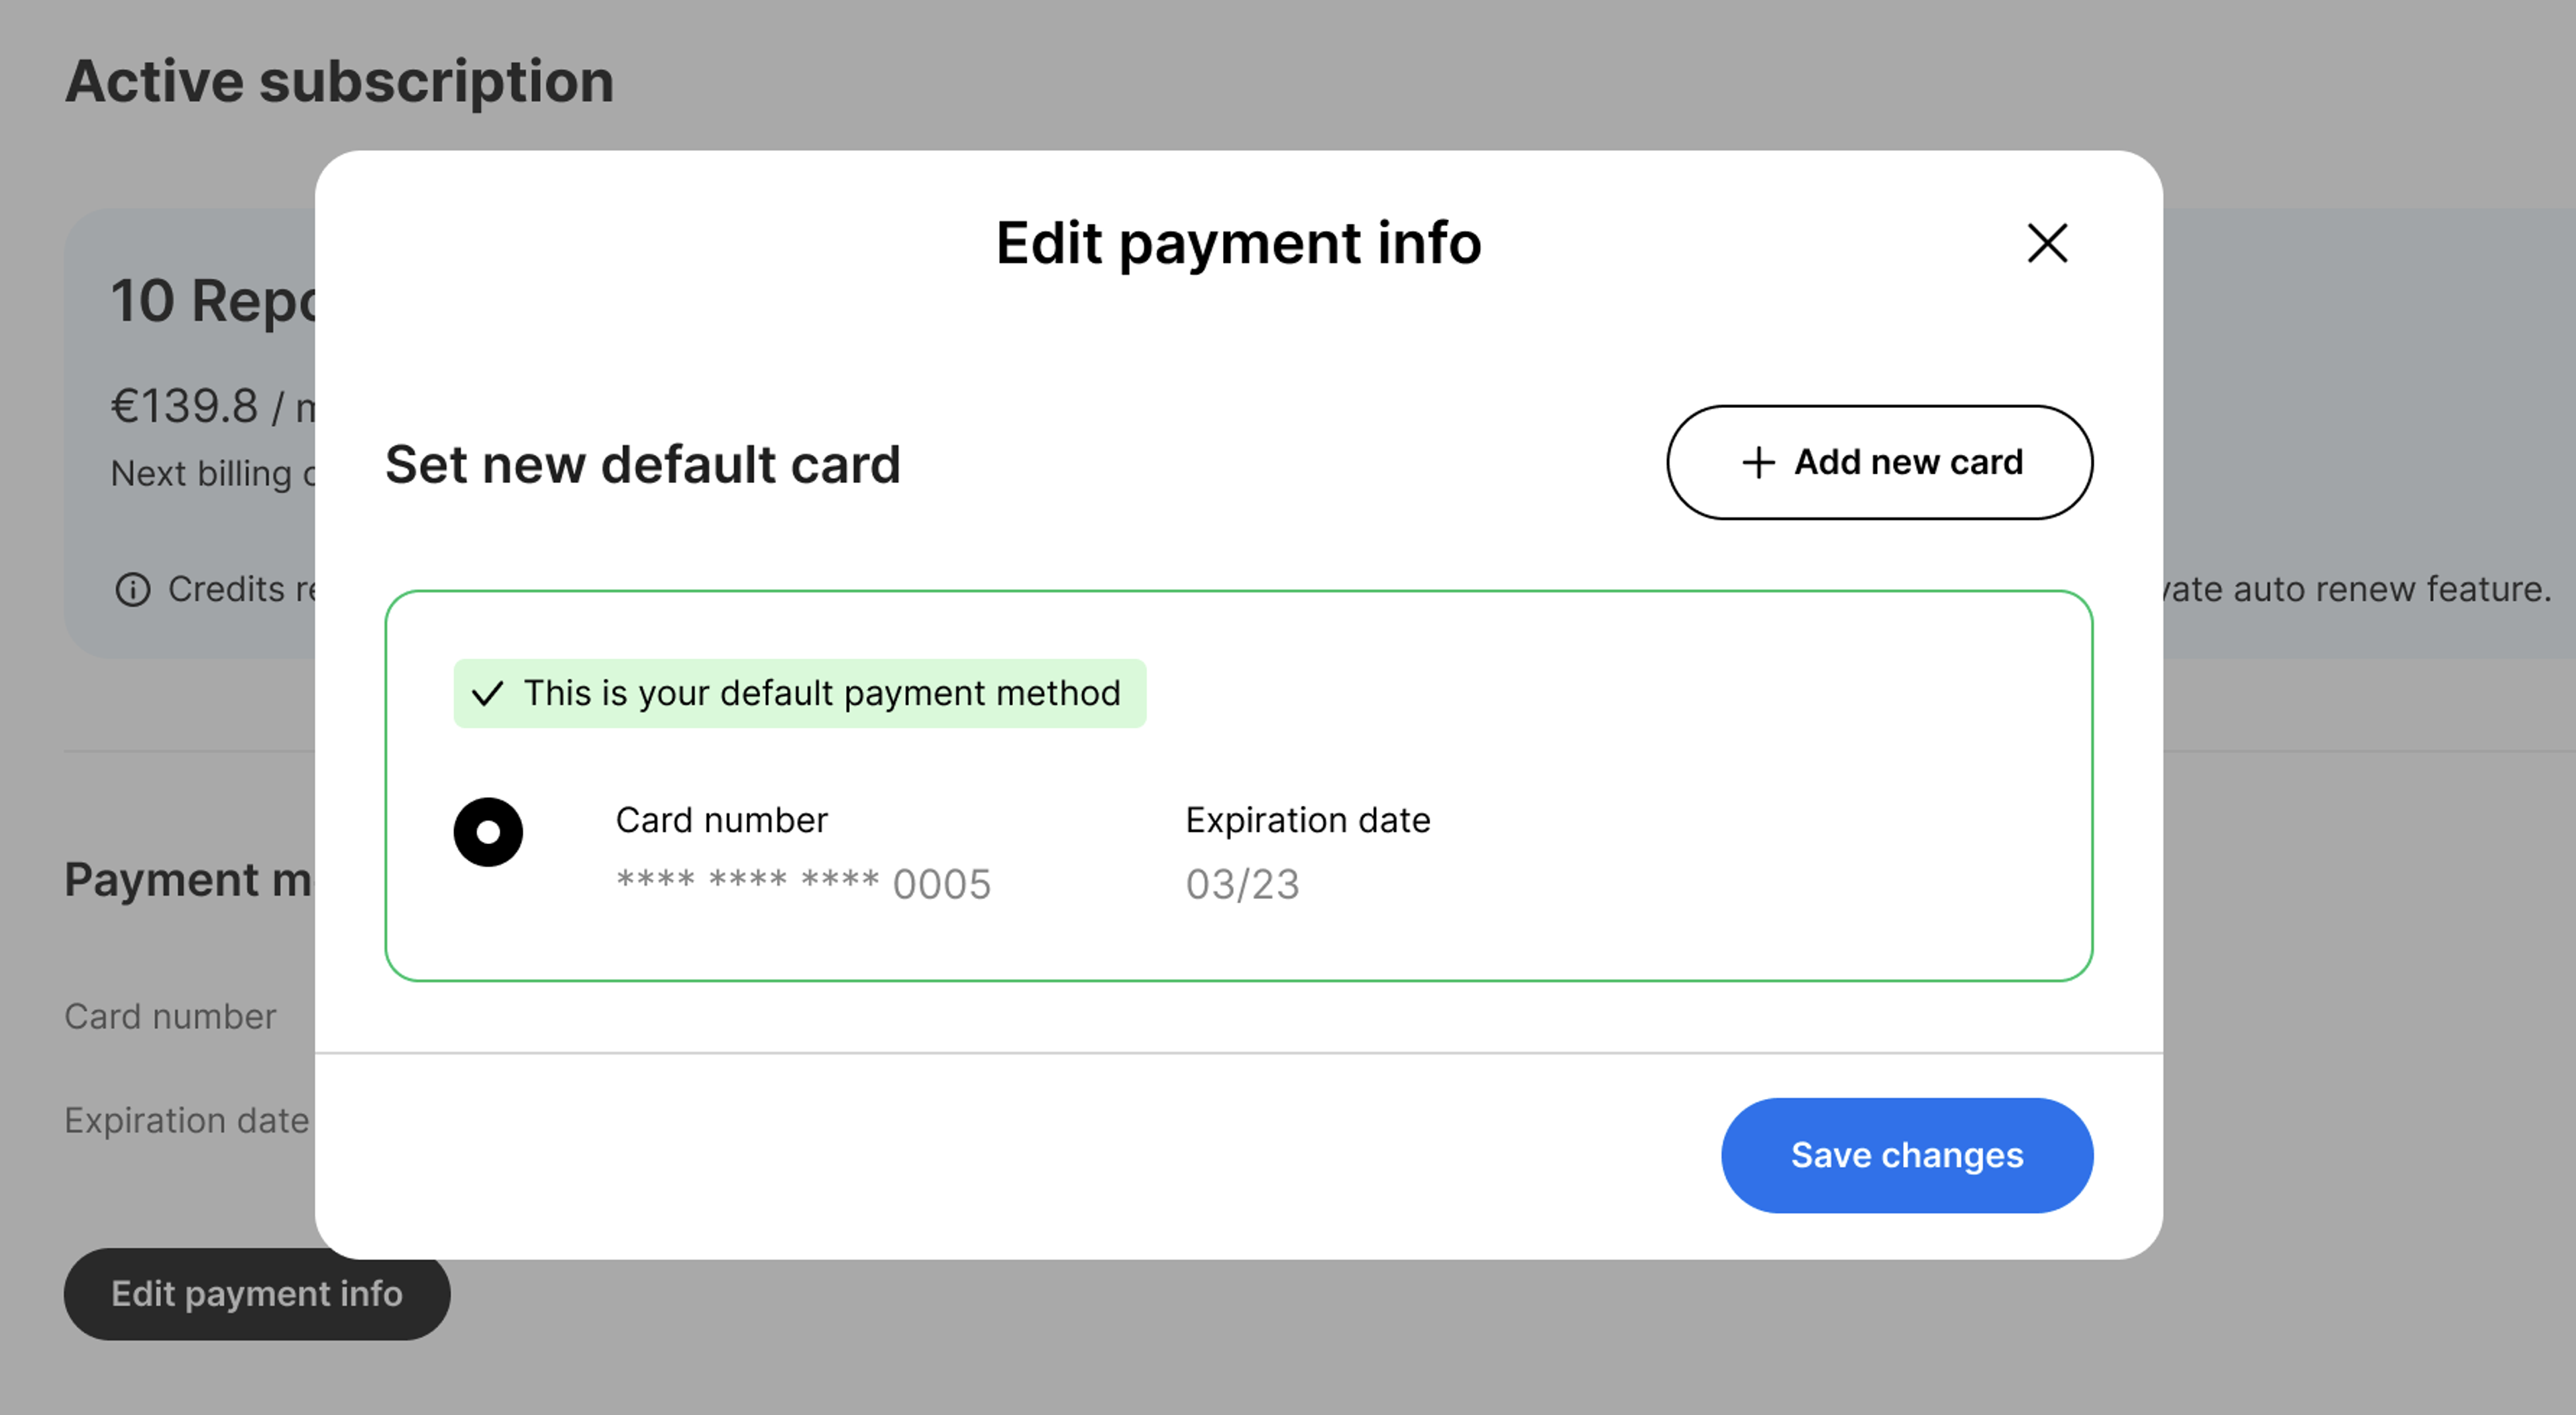Screen dimensions: 2576x1415
Task: Click the green-bordered default card panel
Action: 1238,786
